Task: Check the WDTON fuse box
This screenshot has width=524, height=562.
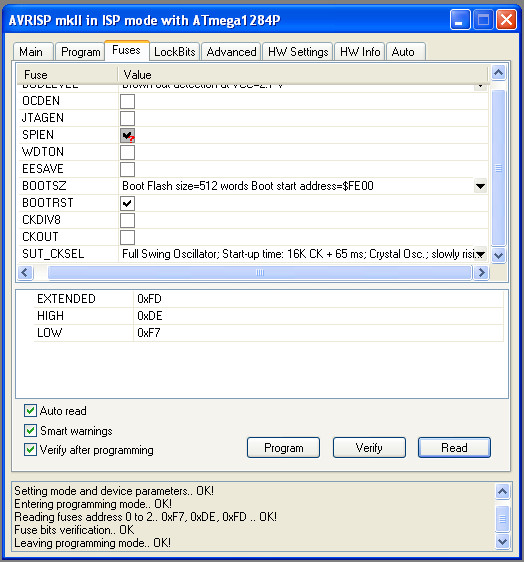Action: [x=127, y=152]
